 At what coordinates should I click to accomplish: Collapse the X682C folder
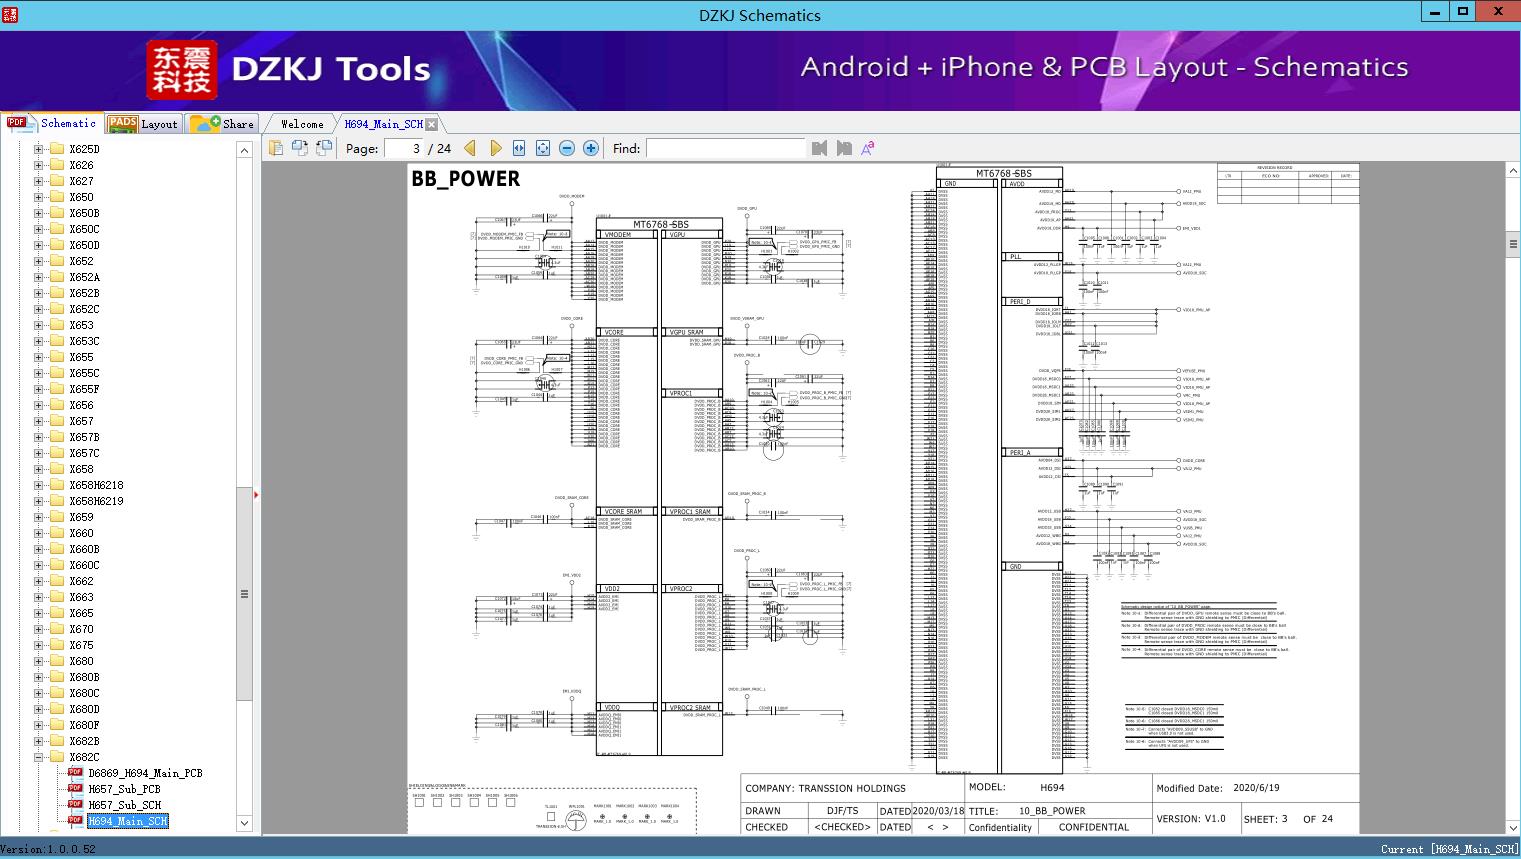tap(39, 757)
